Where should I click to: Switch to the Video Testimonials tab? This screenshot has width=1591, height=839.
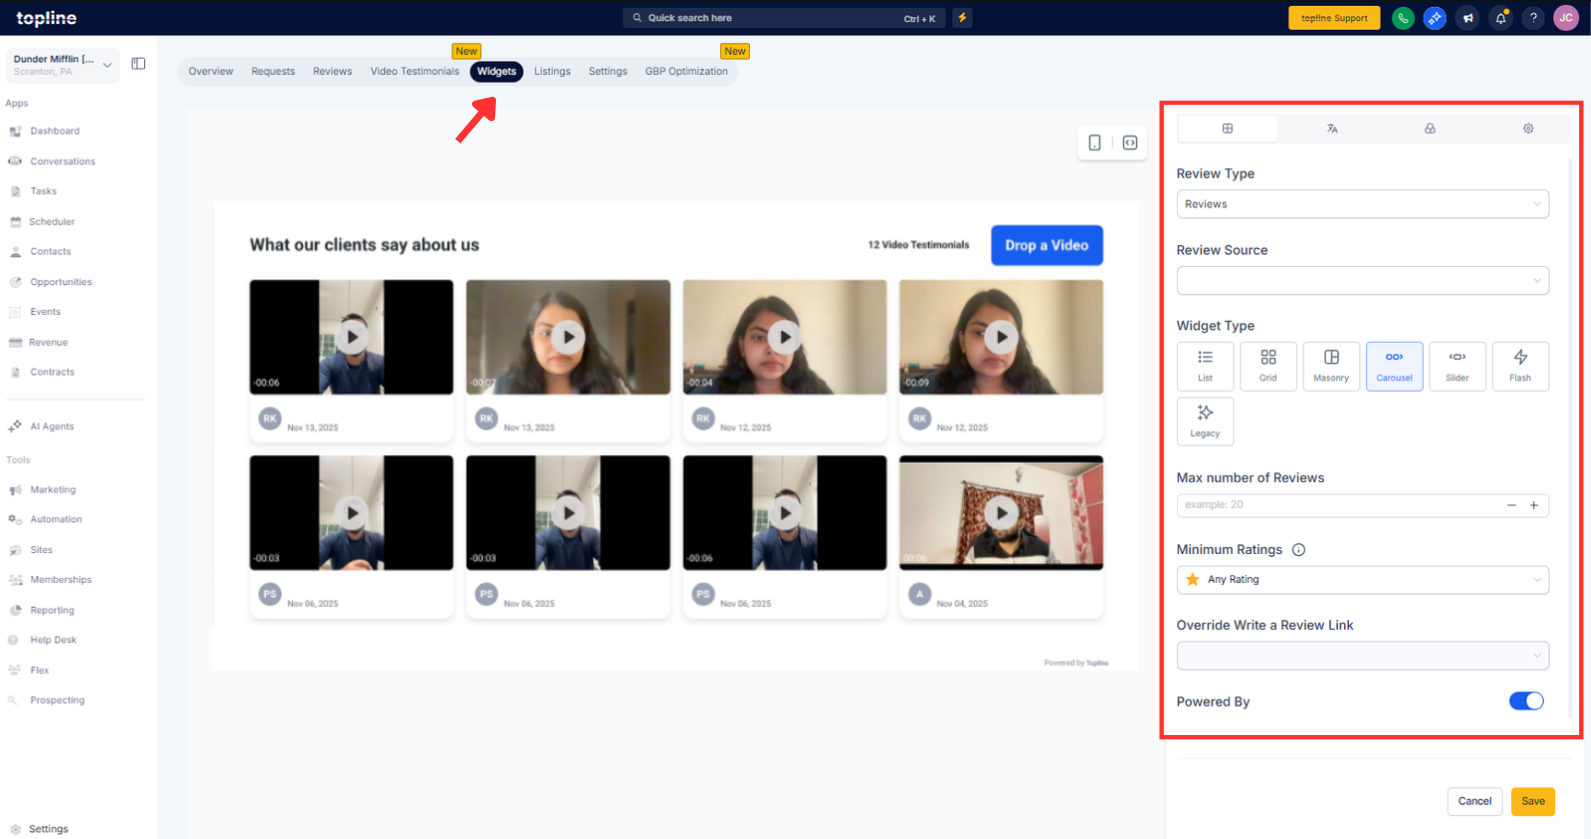coord(414,71)
